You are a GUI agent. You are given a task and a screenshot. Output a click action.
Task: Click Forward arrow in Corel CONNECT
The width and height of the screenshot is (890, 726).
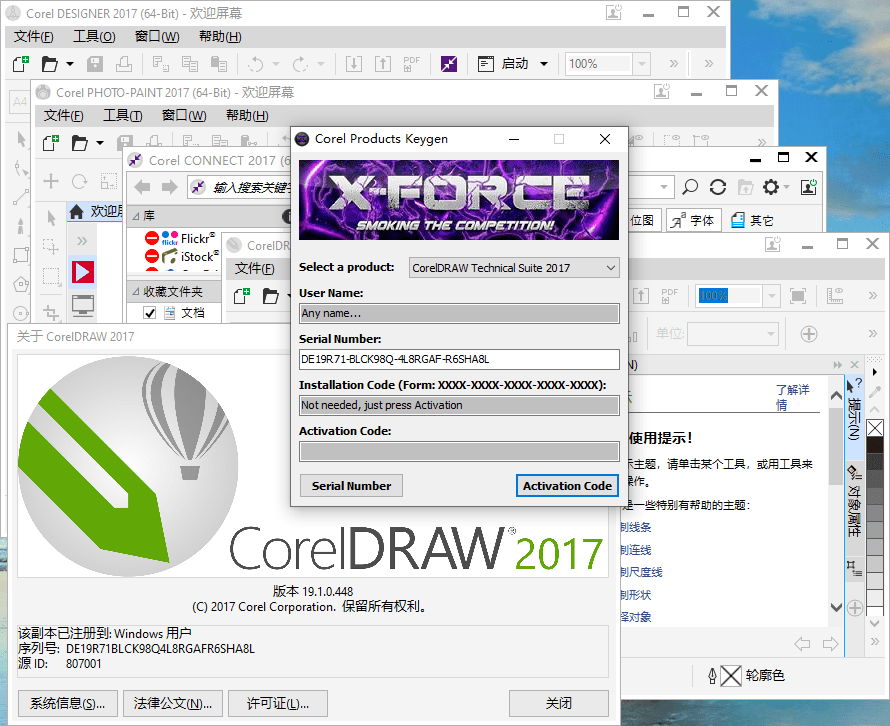(169, 187)
